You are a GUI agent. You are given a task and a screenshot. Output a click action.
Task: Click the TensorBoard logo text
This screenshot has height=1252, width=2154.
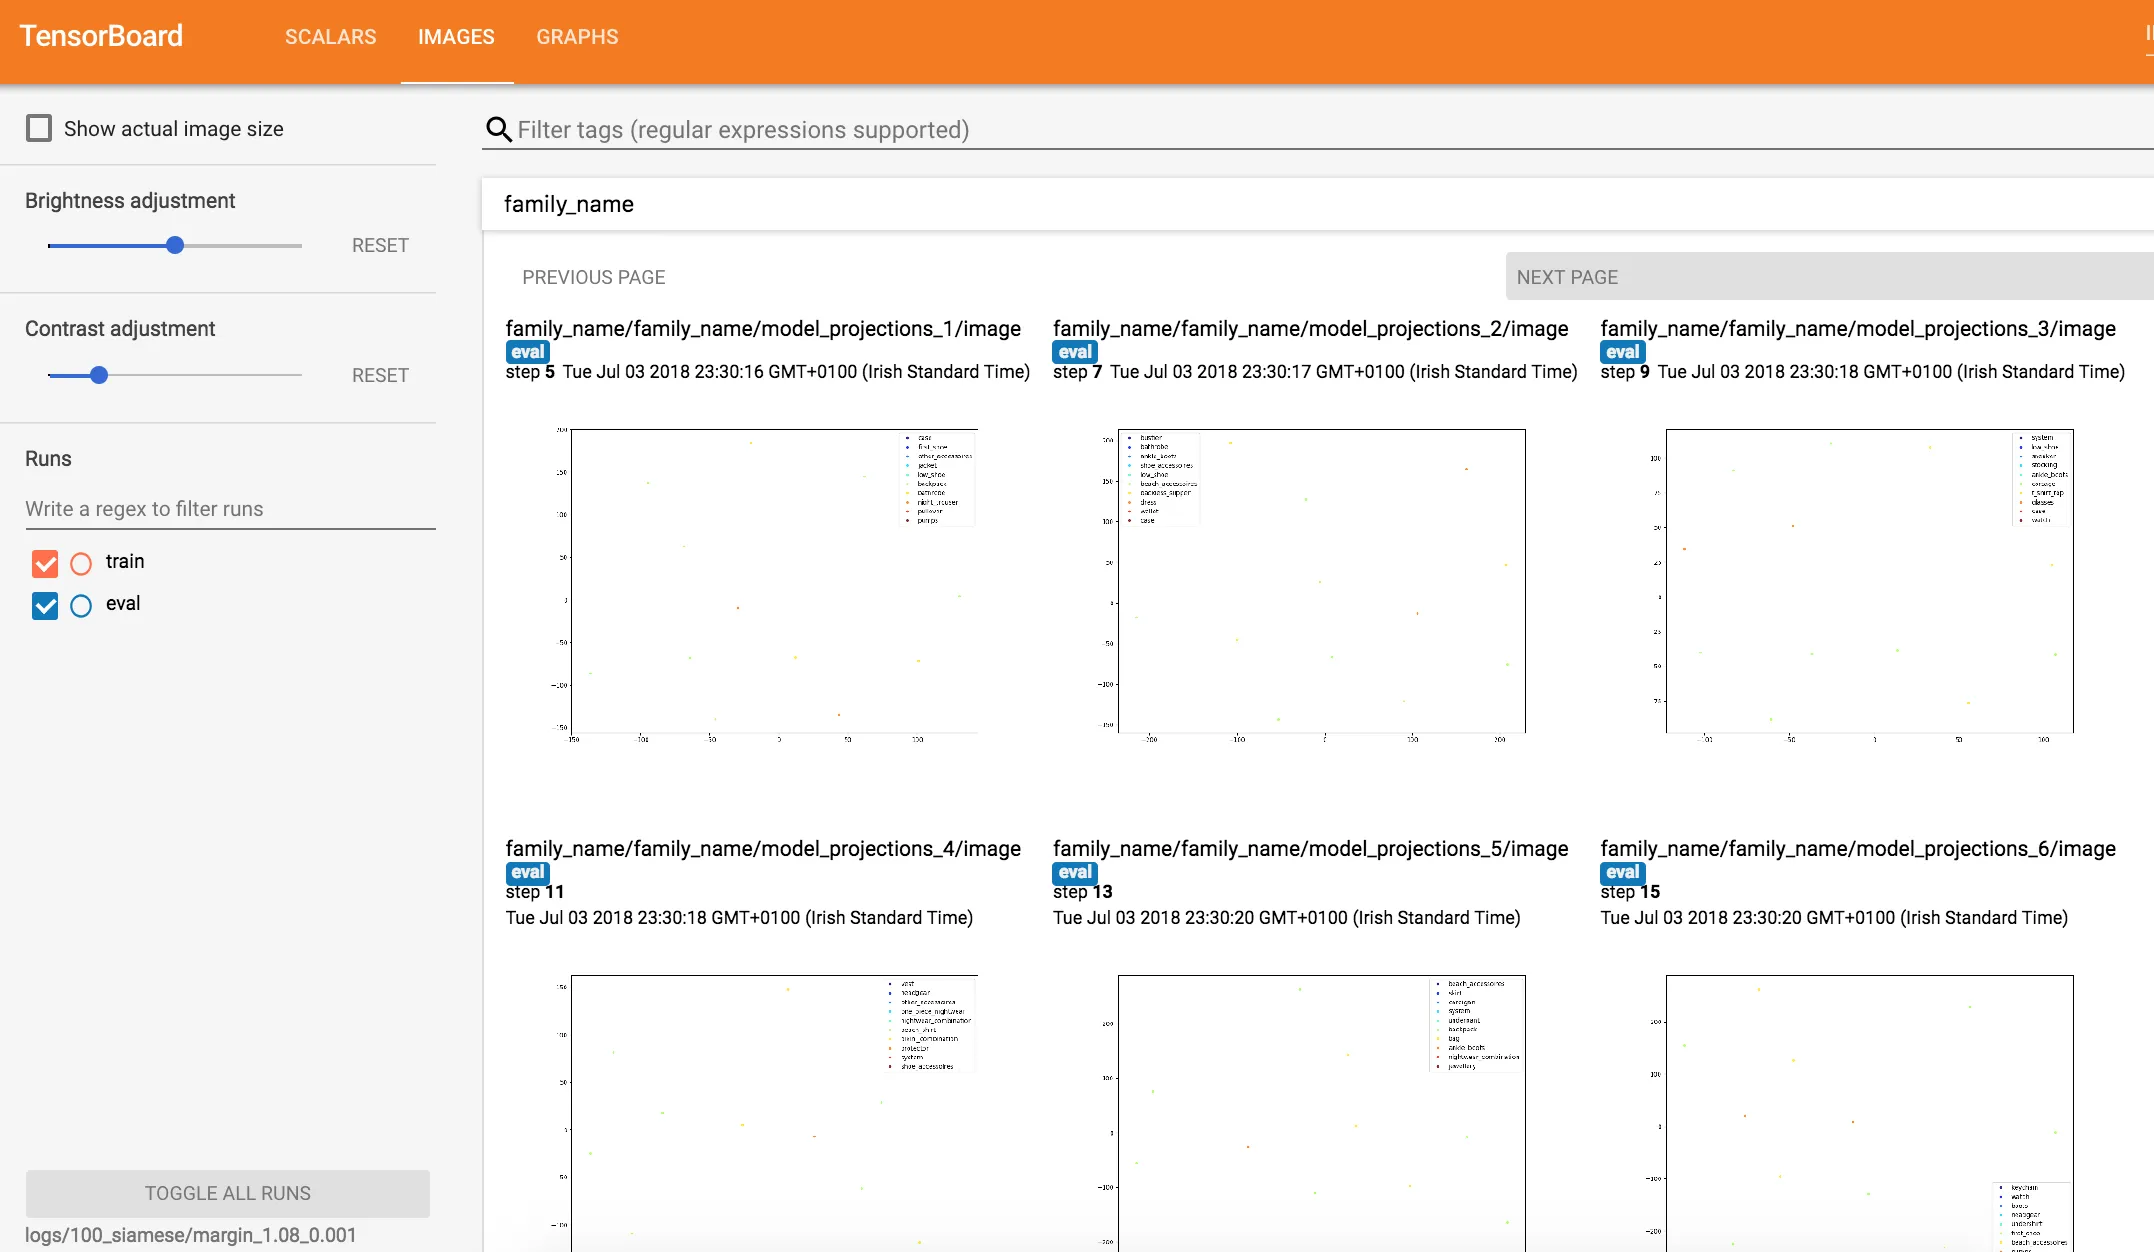pos(101,37)
